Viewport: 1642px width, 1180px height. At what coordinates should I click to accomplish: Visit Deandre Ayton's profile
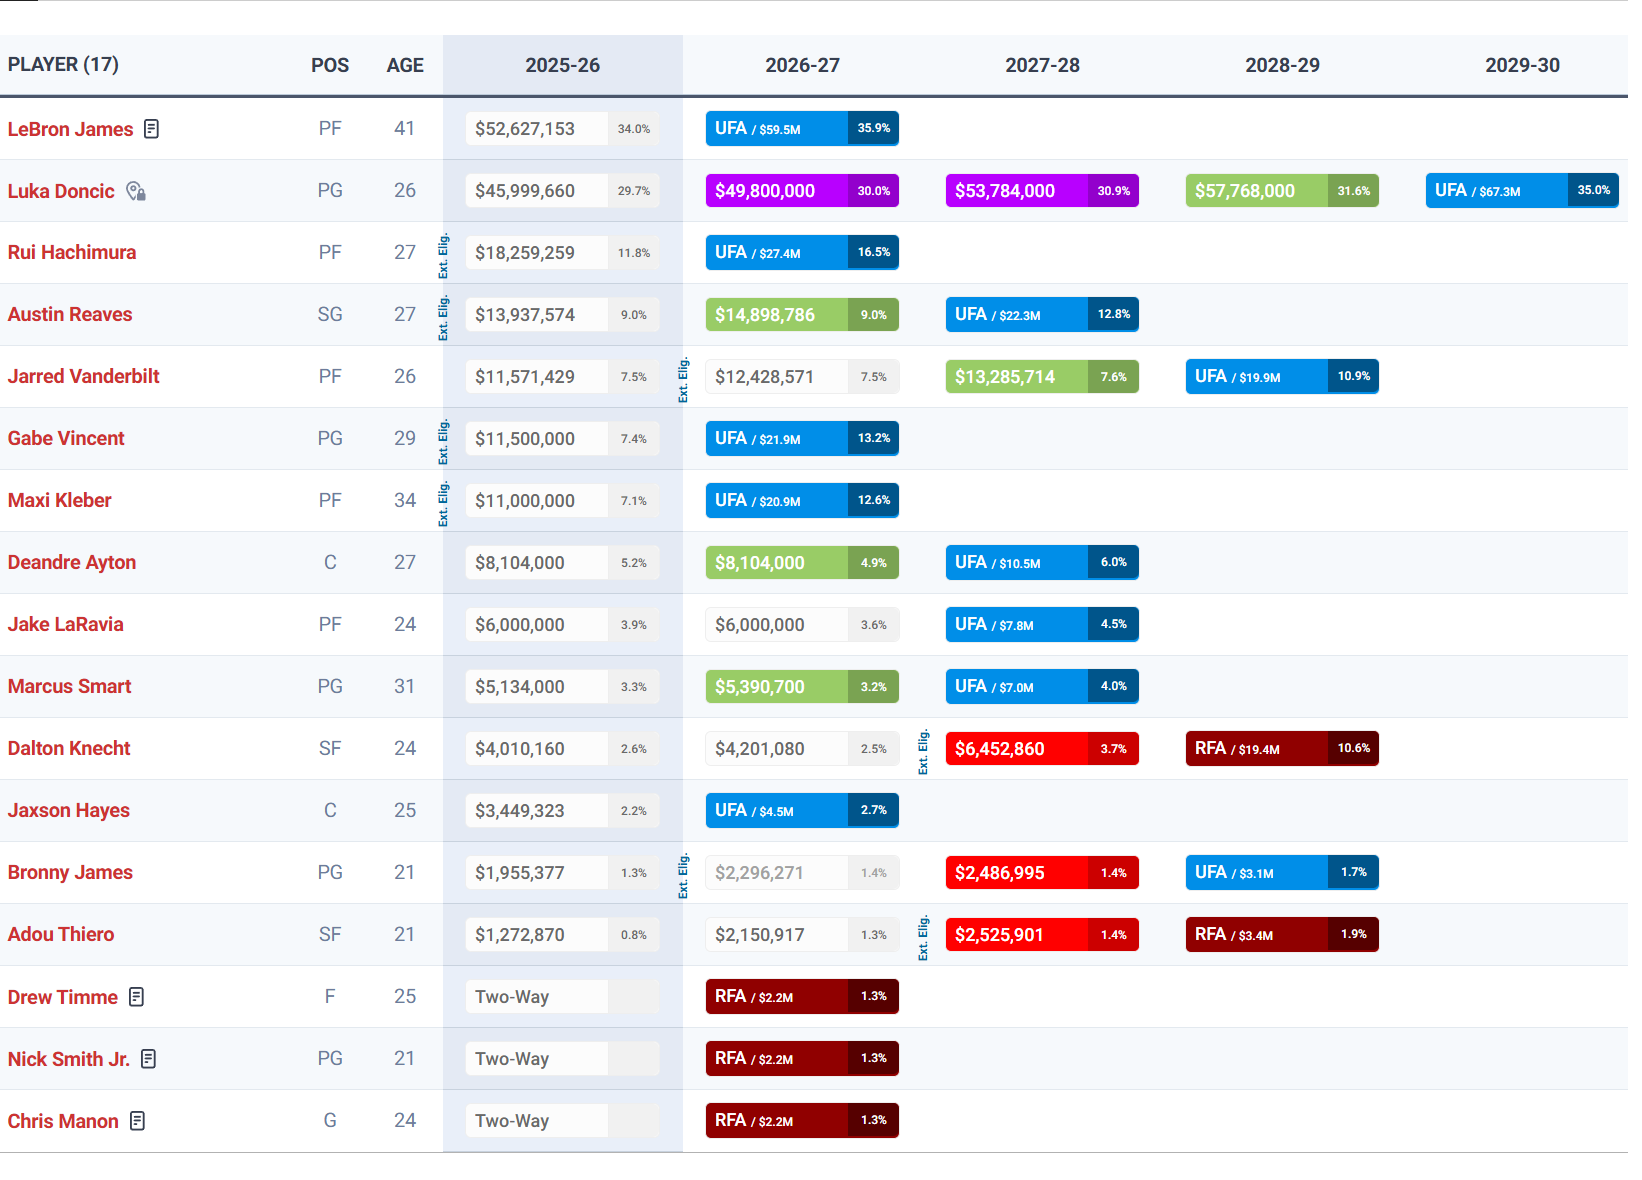point(72,563)
